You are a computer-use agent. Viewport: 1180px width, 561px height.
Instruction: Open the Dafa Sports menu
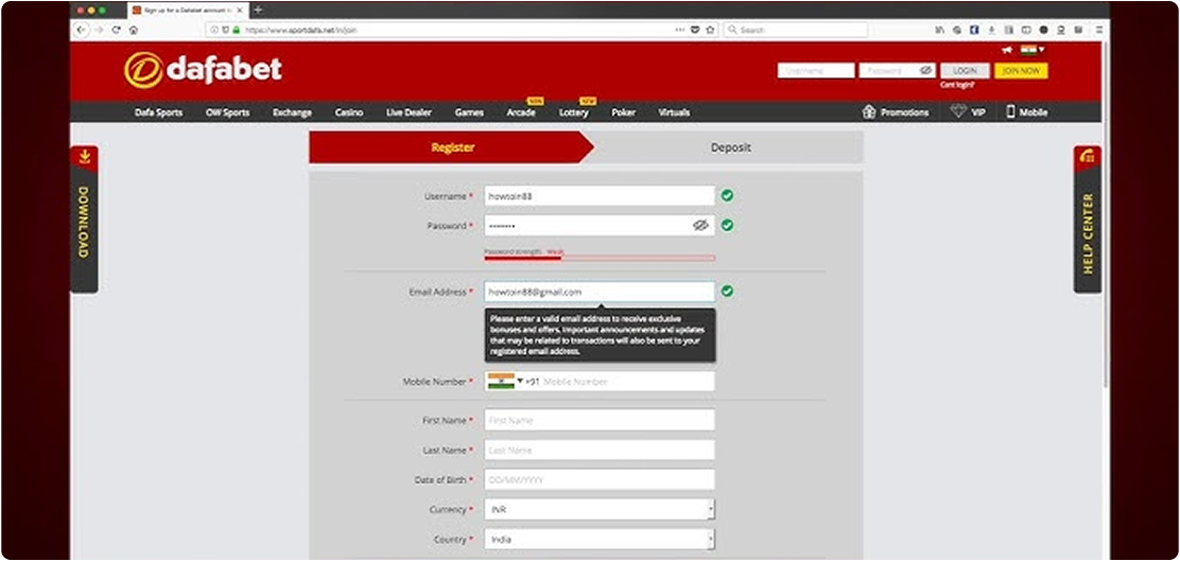pos(158,112)
